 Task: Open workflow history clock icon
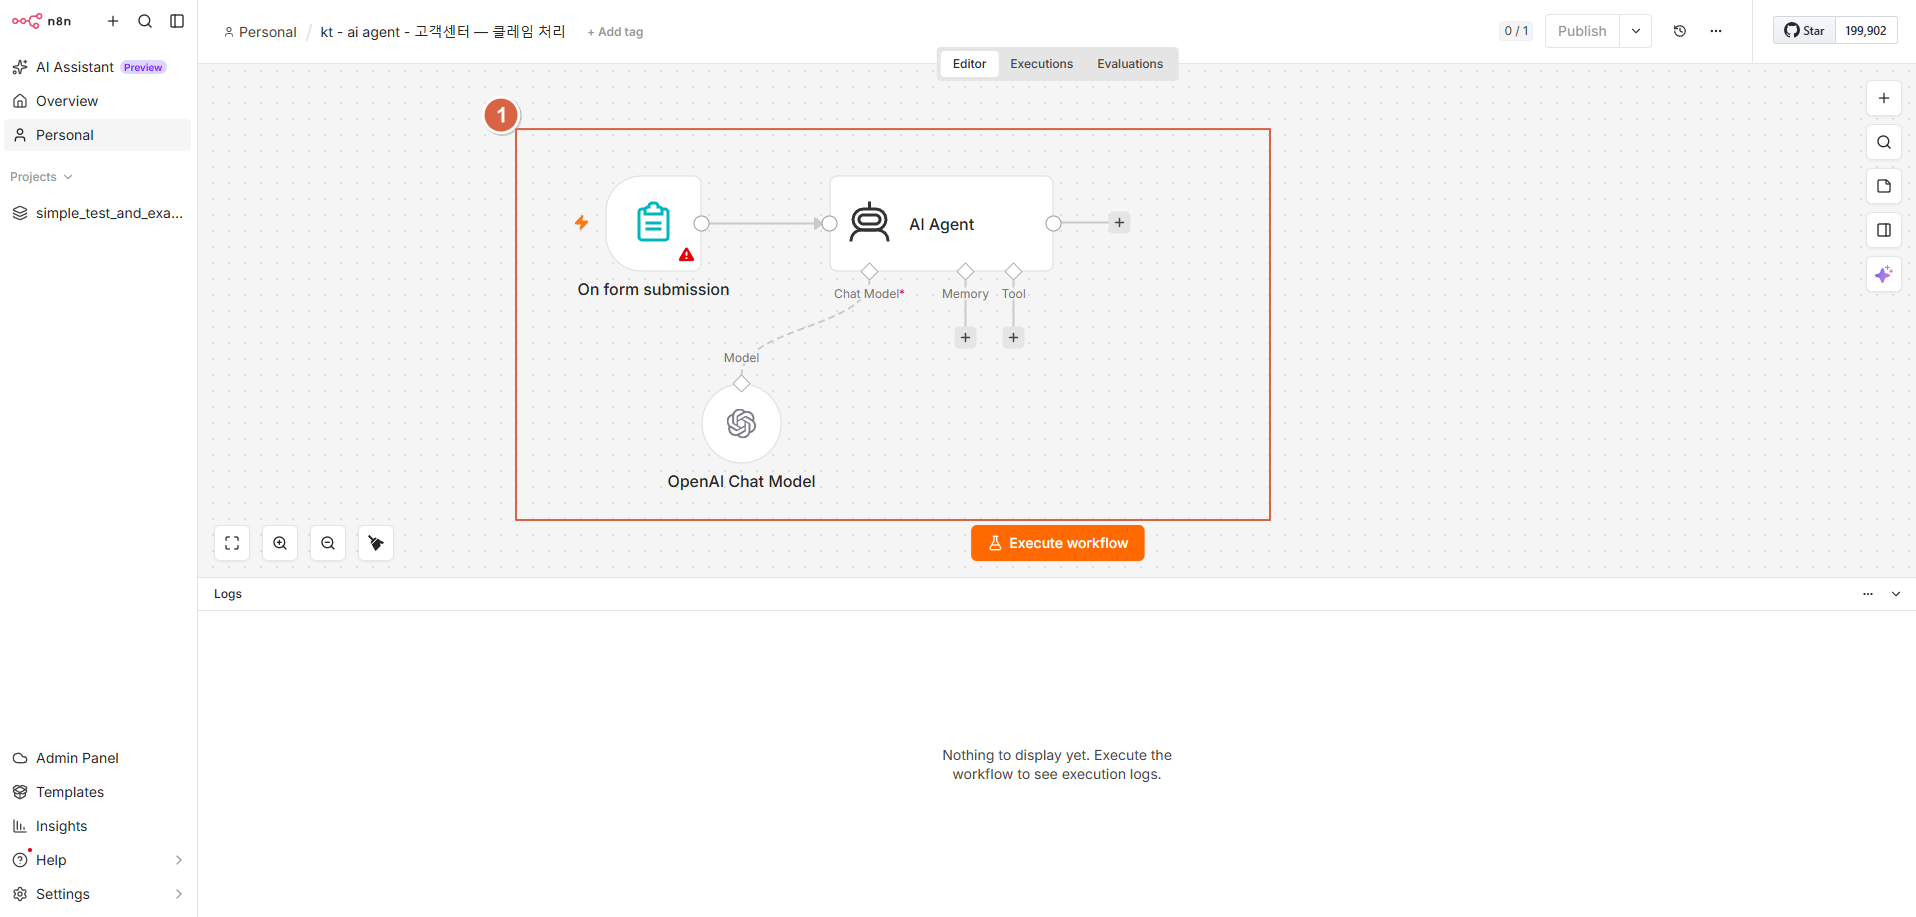pos(1680,31)
